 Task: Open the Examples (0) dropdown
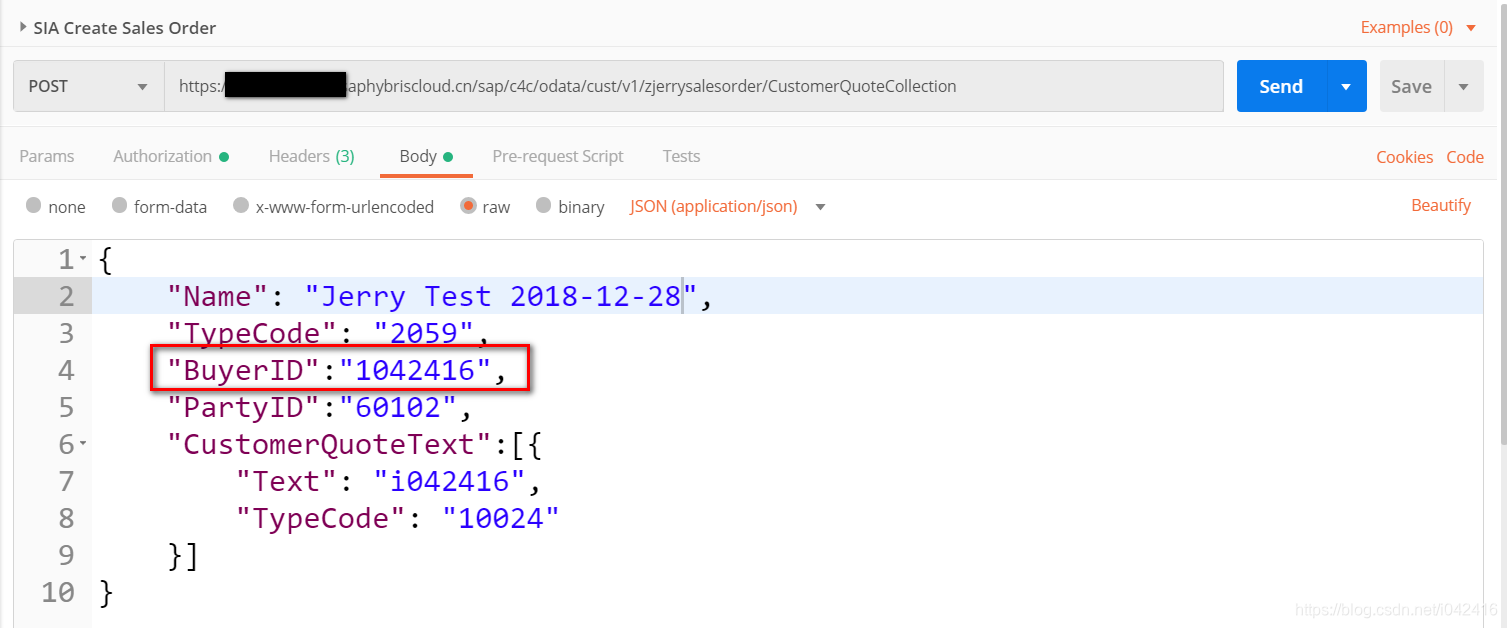(1418, 27)
